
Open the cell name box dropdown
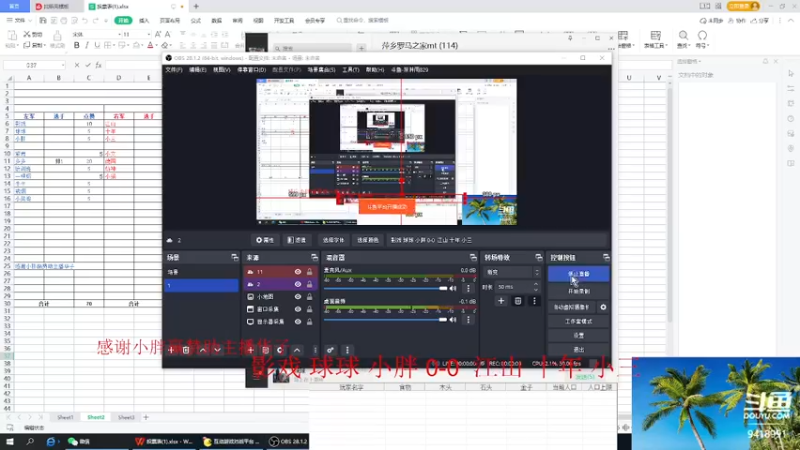63,65
